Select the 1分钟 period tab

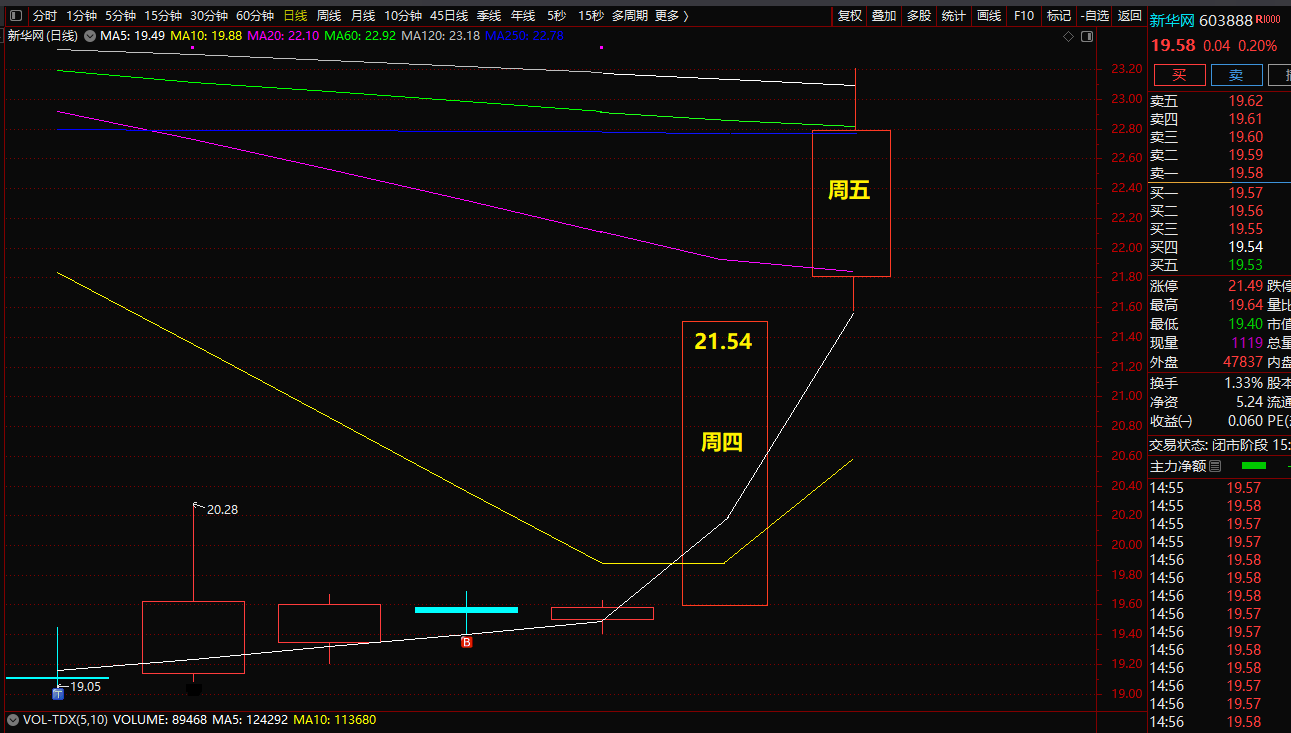(x=81, y=16)
